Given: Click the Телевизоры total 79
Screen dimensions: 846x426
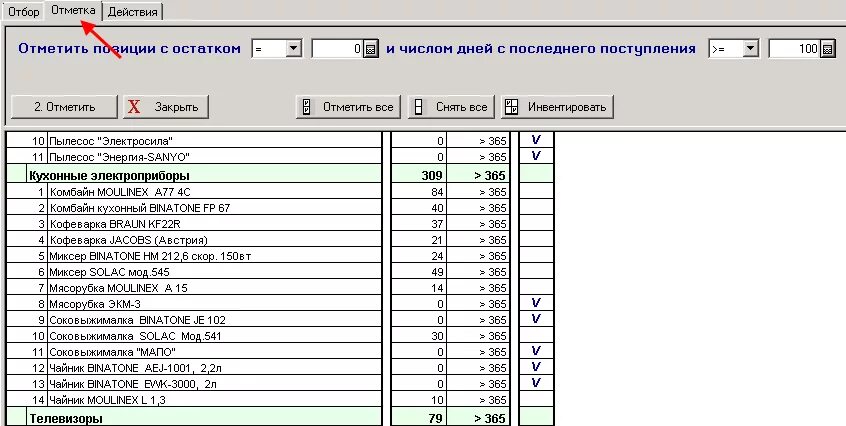Looking at the screenshot, I should (x=435, y=418).
